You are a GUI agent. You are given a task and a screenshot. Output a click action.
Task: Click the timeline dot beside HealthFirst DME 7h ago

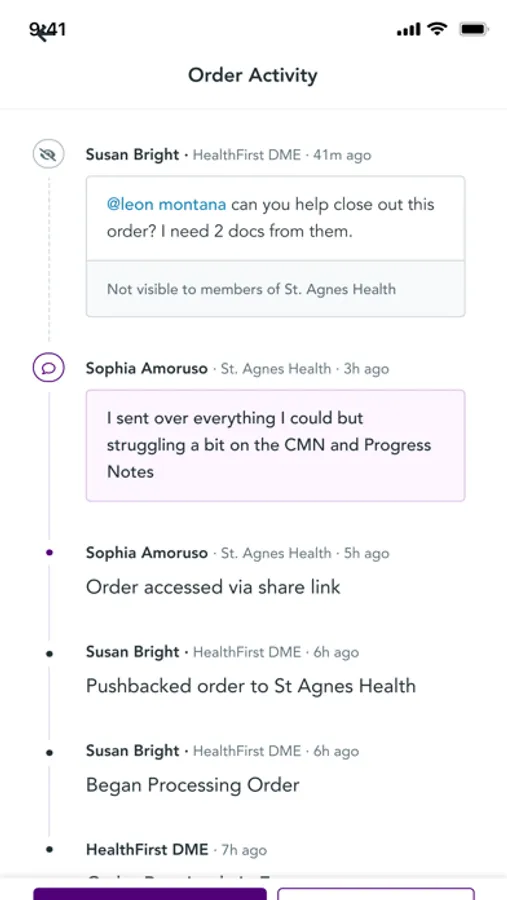[49, 850]
